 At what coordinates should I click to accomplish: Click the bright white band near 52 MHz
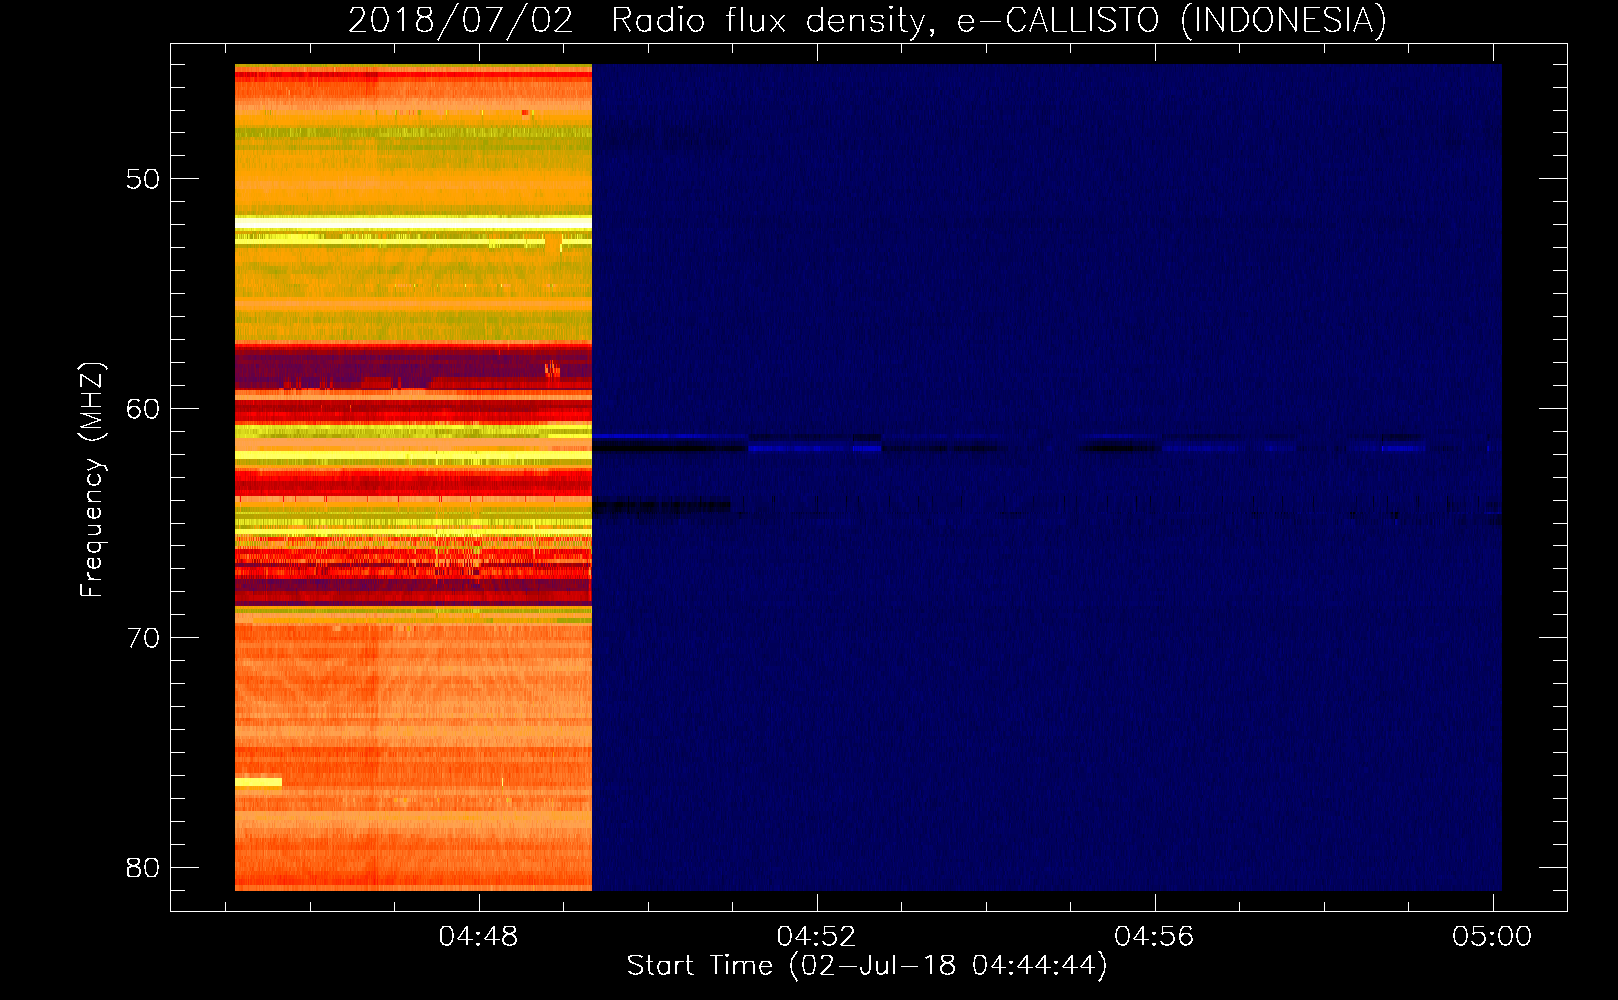point(413,222)
